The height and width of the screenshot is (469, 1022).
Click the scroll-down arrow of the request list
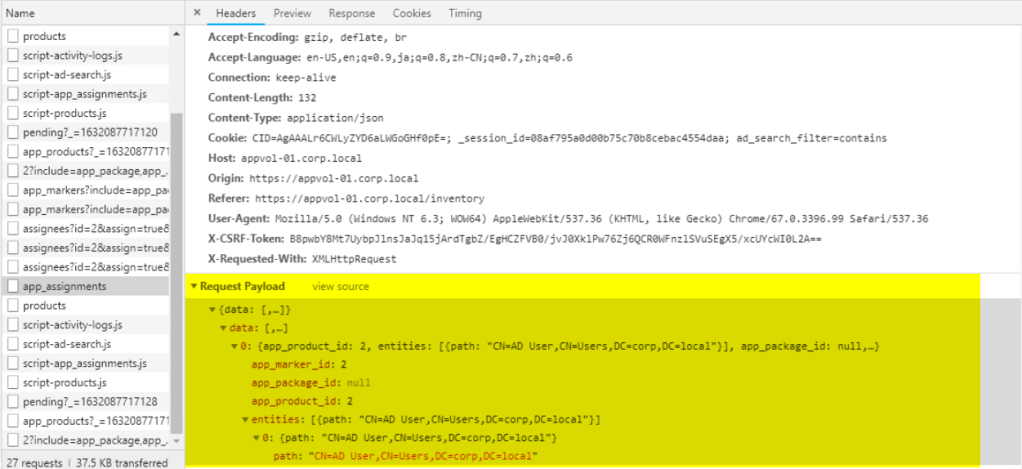(177, 440)
